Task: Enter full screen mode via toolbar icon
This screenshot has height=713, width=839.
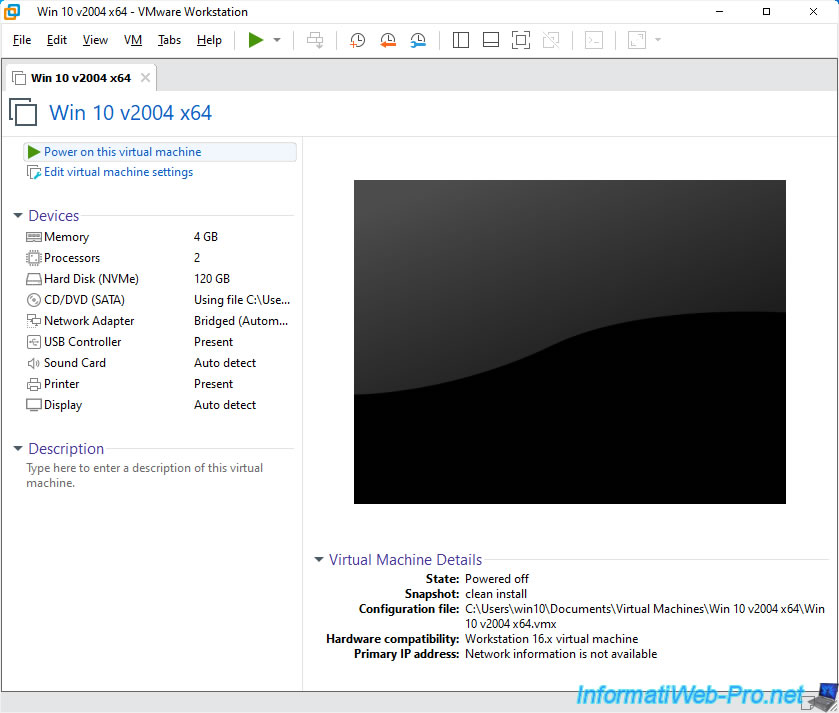Action: pyautogui.click(x=521, y=40)
